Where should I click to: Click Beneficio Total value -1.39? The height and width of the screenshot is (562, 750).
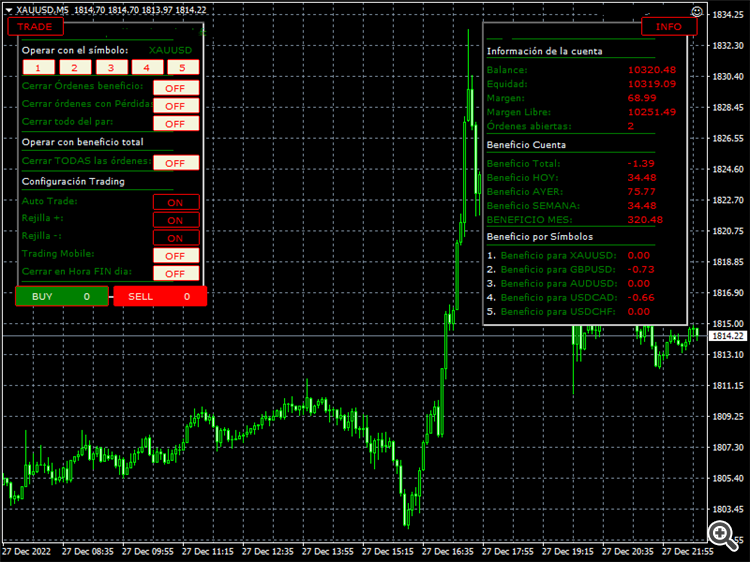[x=641, y=164]
